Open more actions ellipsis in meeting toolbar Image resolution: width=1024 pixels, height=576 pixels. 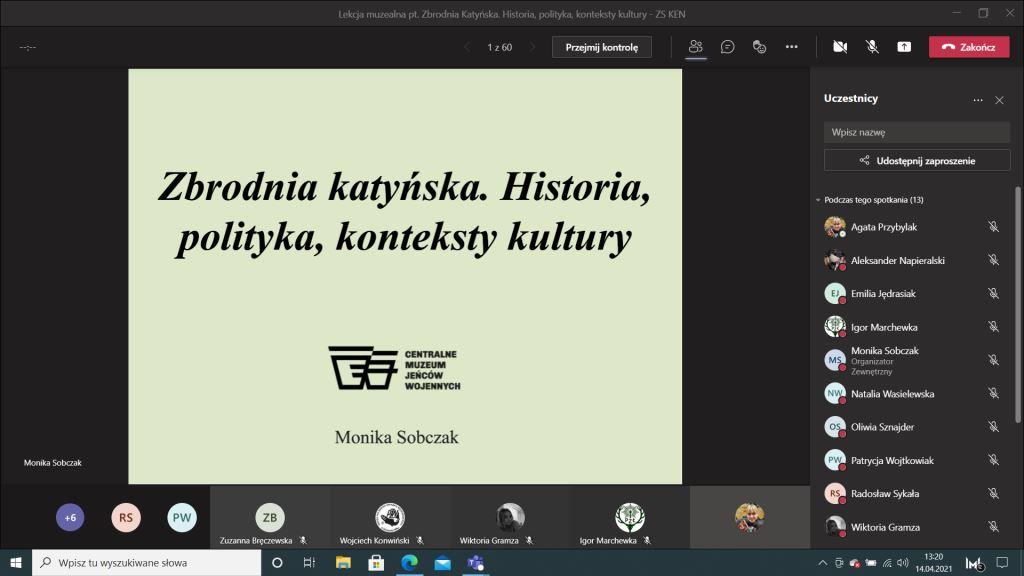[791, 47]
